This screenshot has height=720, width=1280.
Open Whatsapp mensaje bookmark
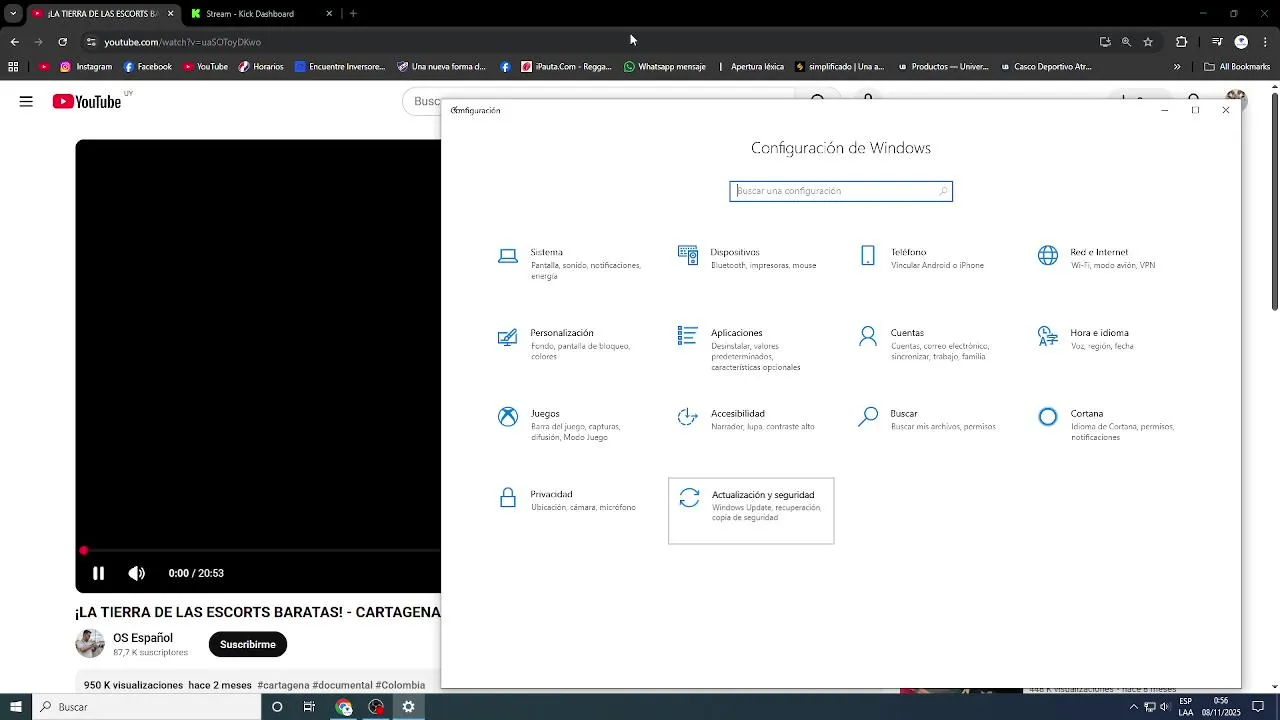(x=665, y=67)
